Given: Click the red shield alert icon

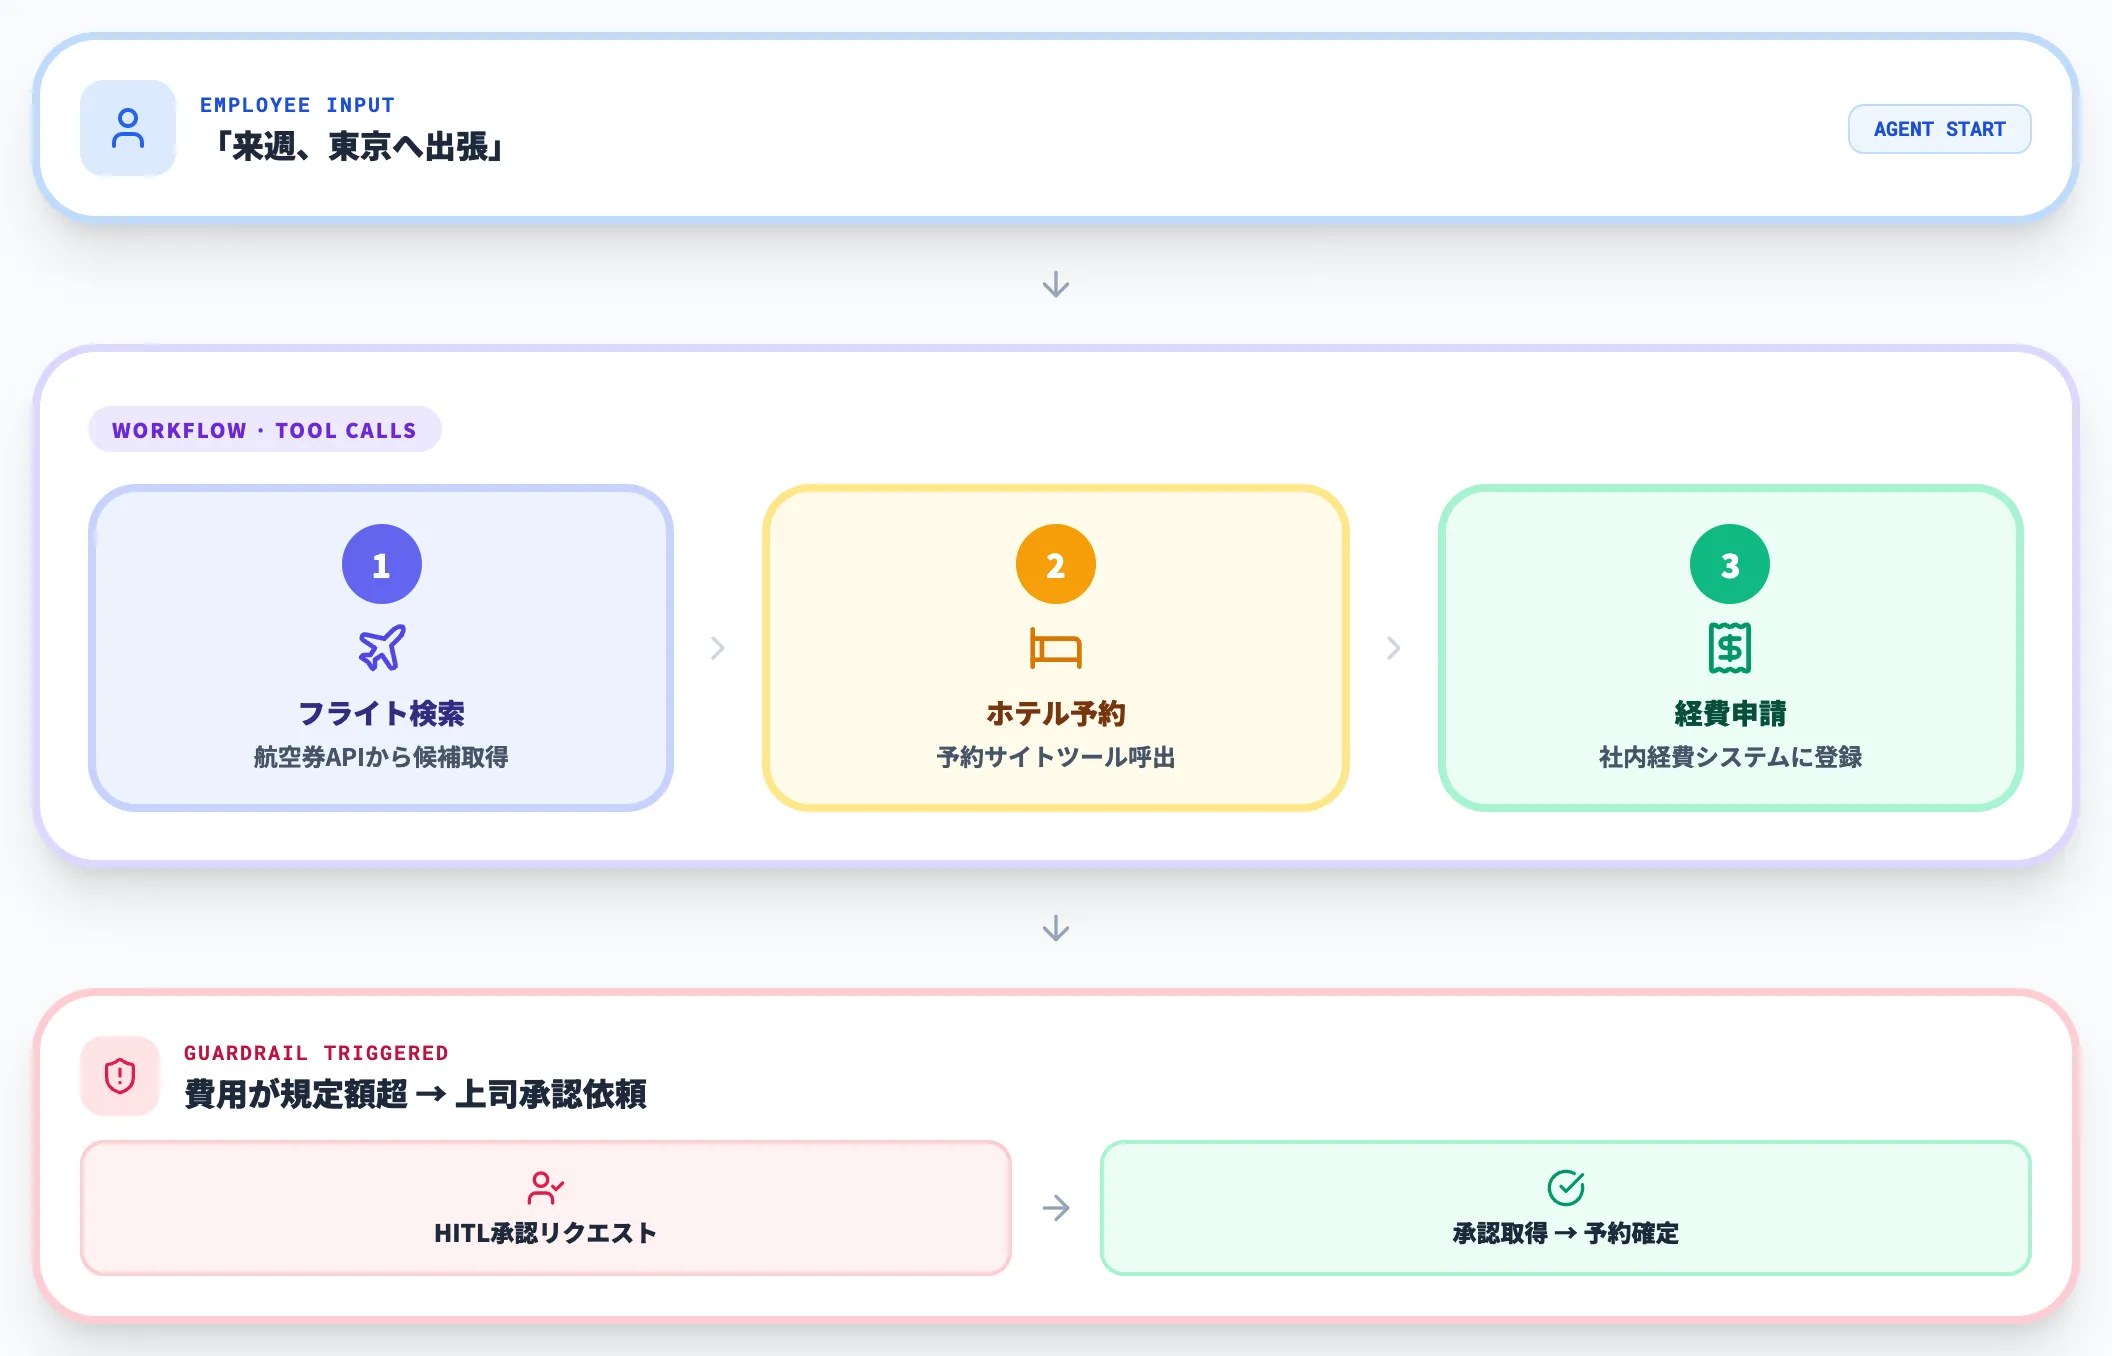Looking at the screenshot, I should (x=120, y=1076).
